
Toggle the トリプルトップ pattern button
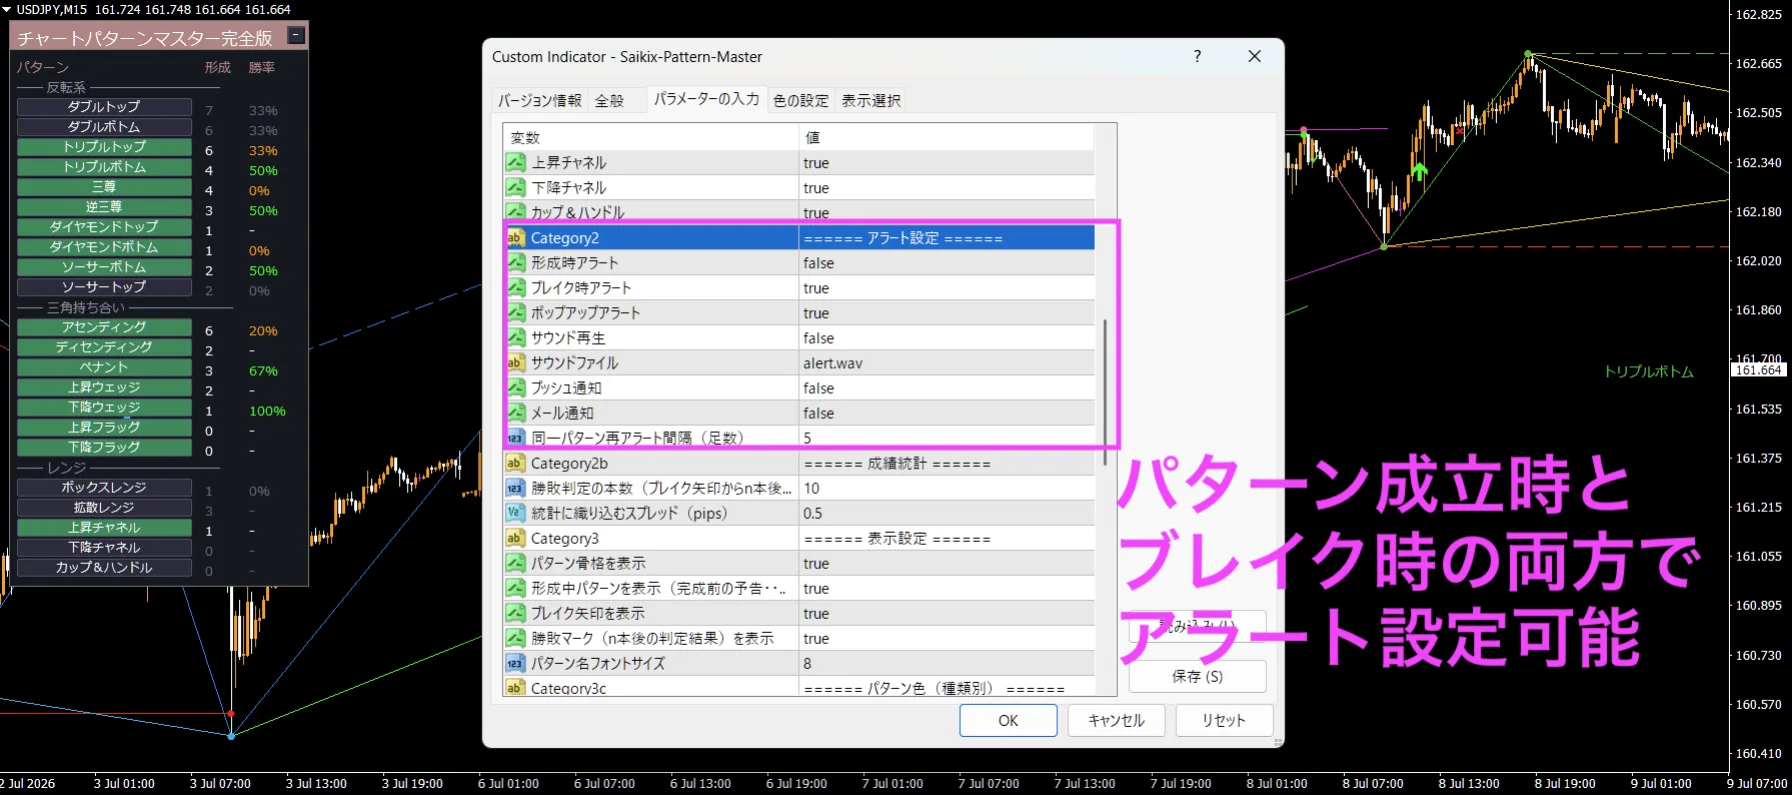click(x=104, y=147)
